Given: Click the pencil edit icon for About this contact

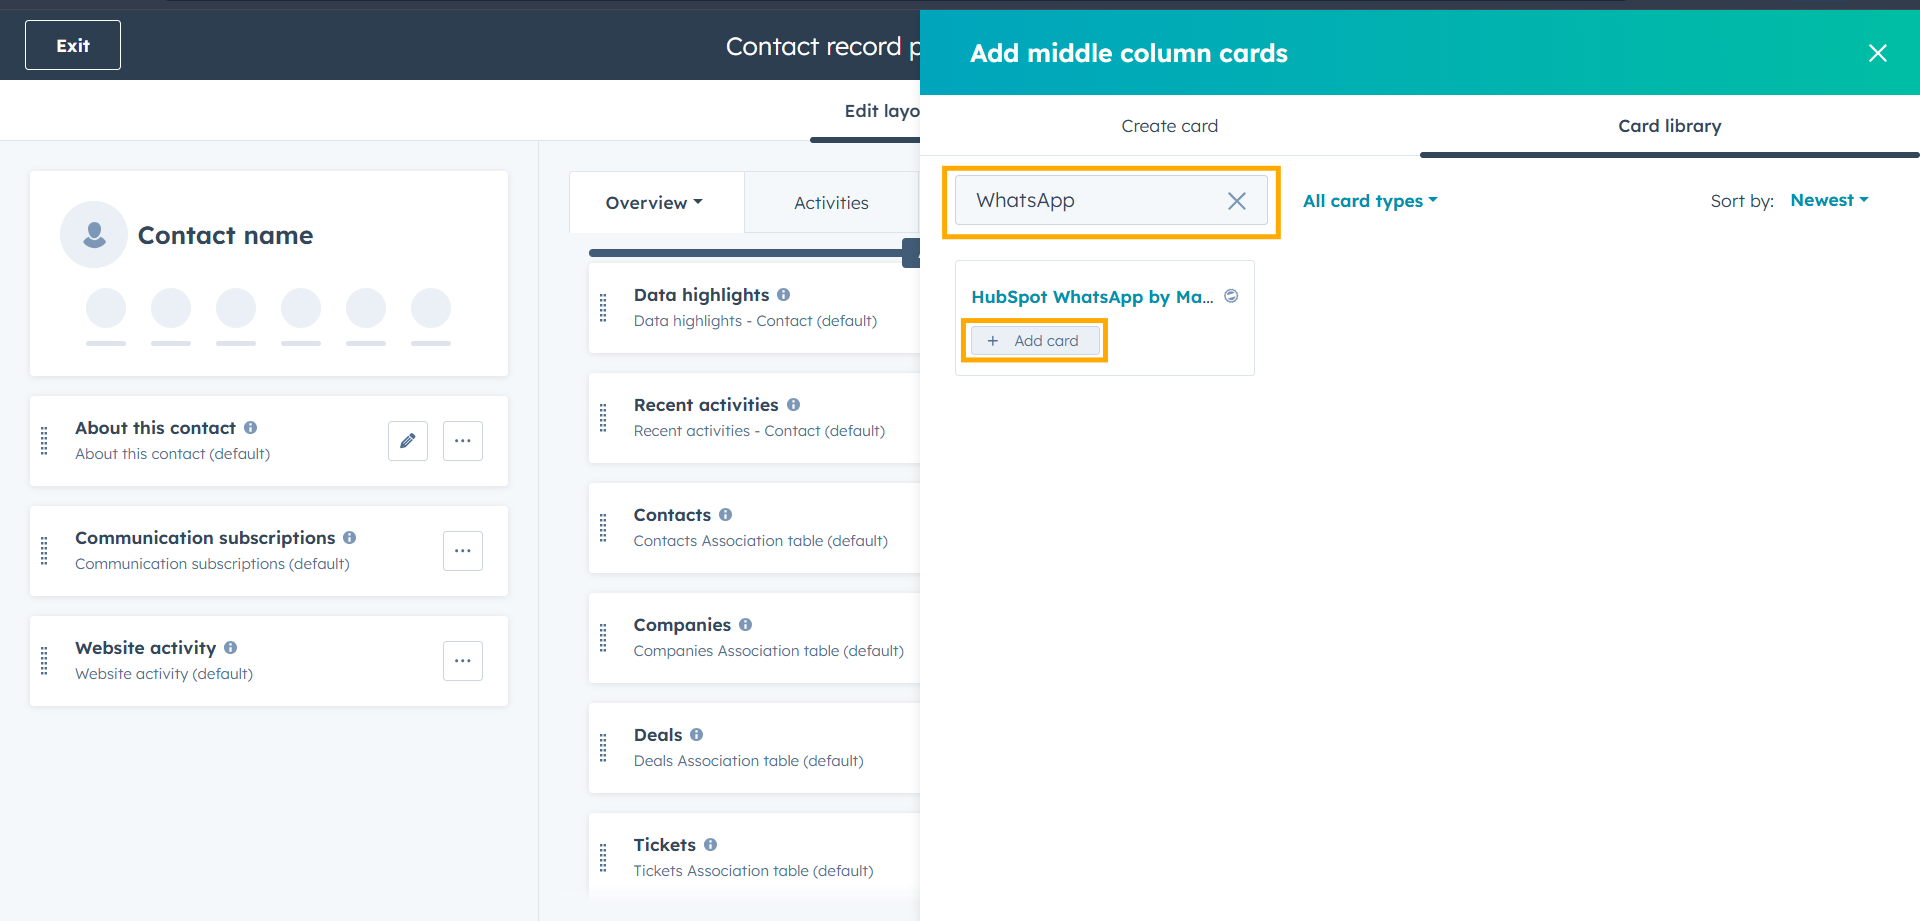Looking at the screenshot, I should 408,441.
